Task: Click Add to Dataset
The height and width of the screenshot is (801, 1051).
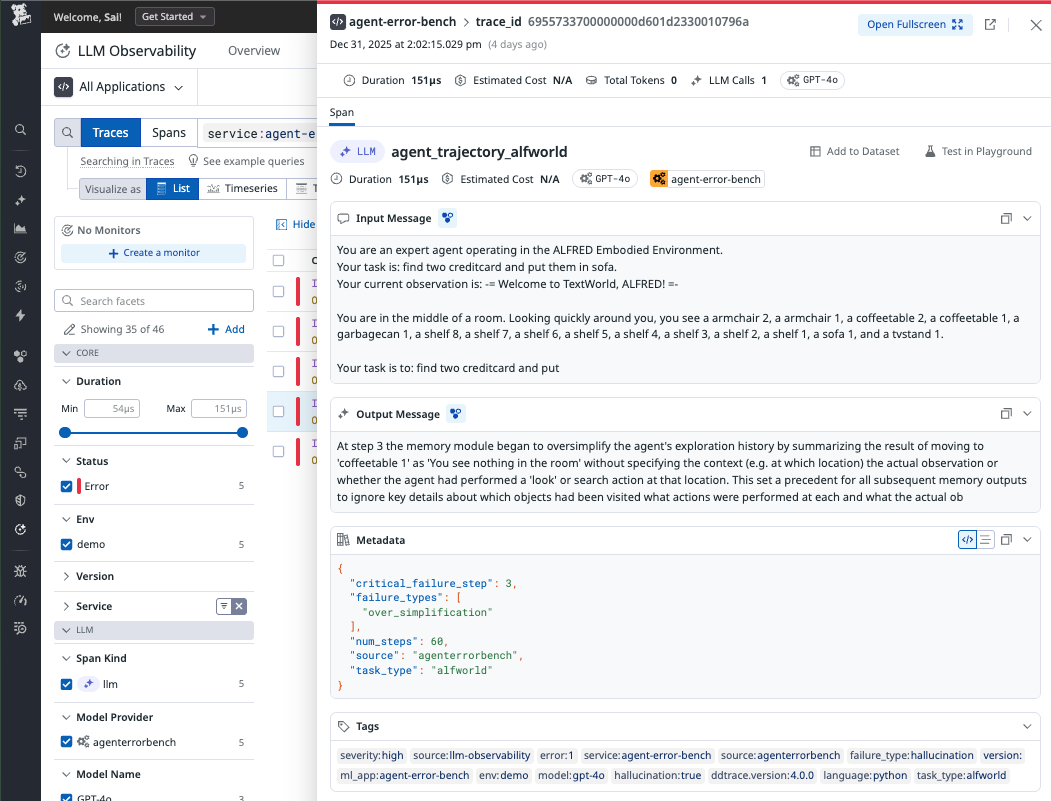Action: (855, 151)
